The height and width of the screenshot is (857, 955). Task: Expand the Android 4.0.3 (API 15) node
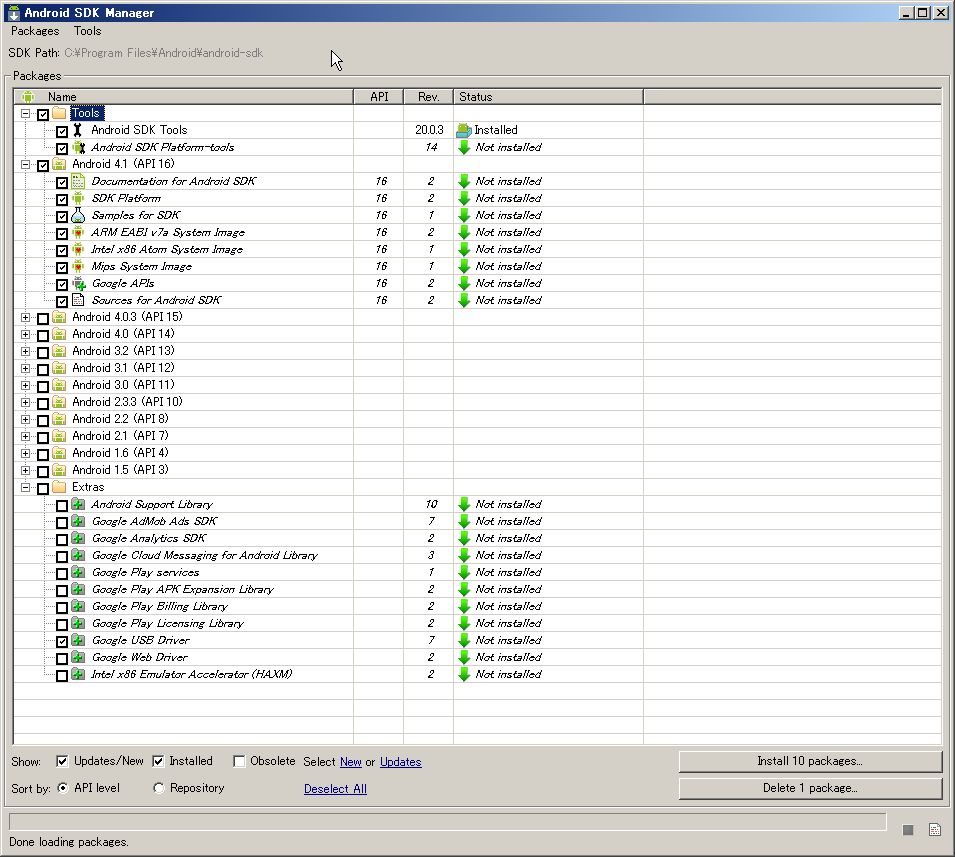click(26, 317)
